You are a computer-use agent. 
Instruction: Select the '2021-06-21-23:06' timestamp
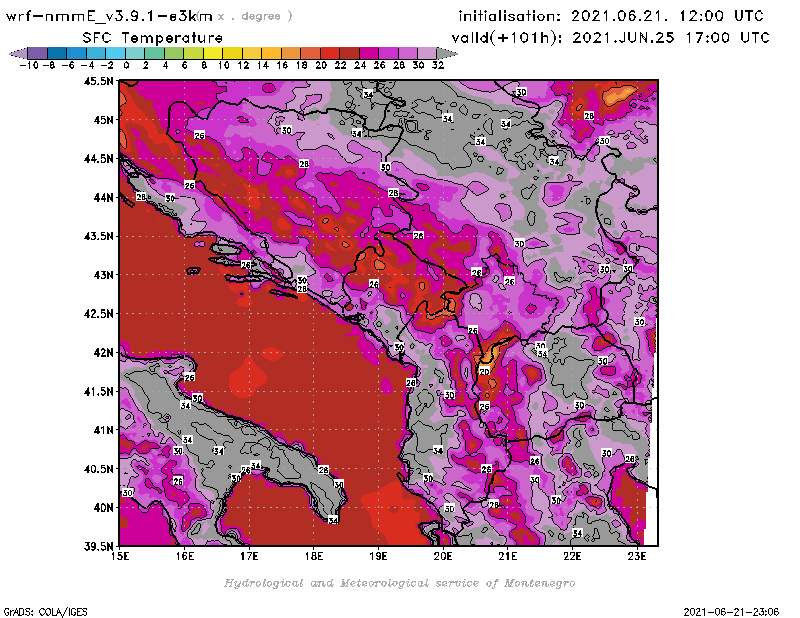coord(731,612)
